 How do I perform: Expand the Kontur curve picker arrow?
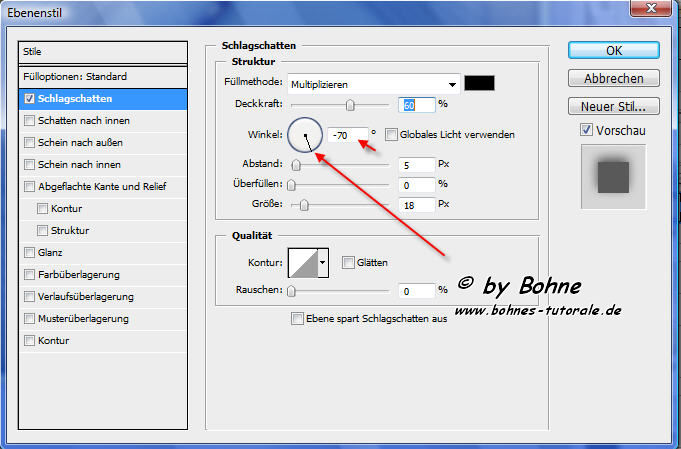322,263
